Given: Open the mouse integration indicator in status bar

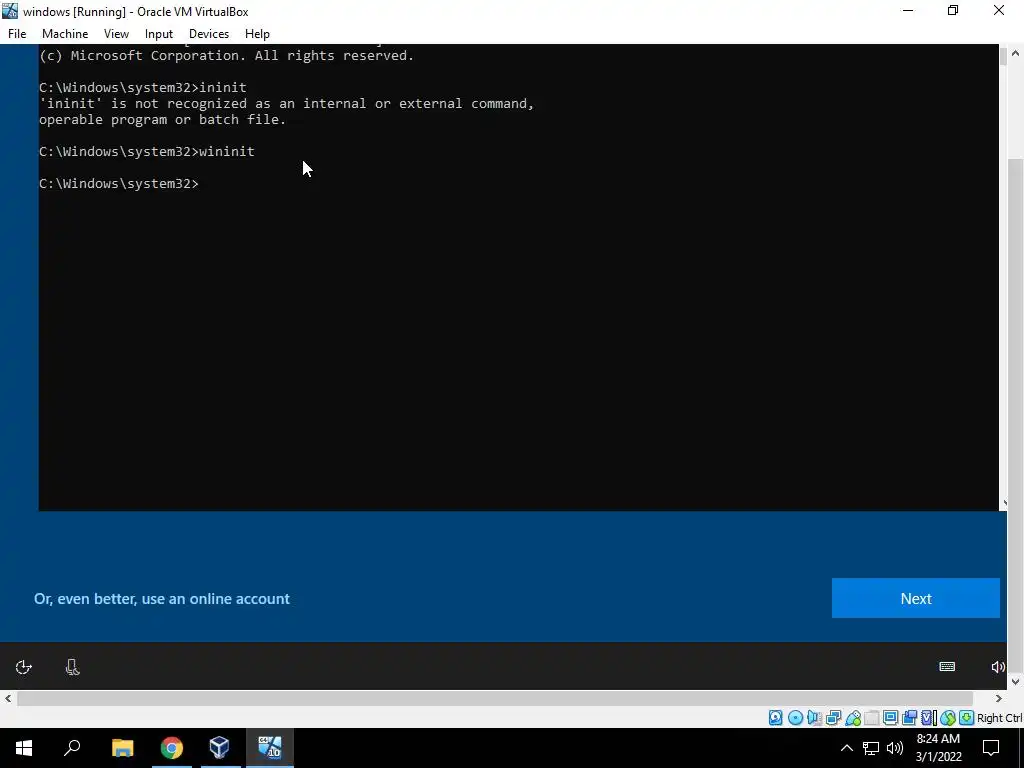Looking at the screenshot, I should (x=948, y=718).
